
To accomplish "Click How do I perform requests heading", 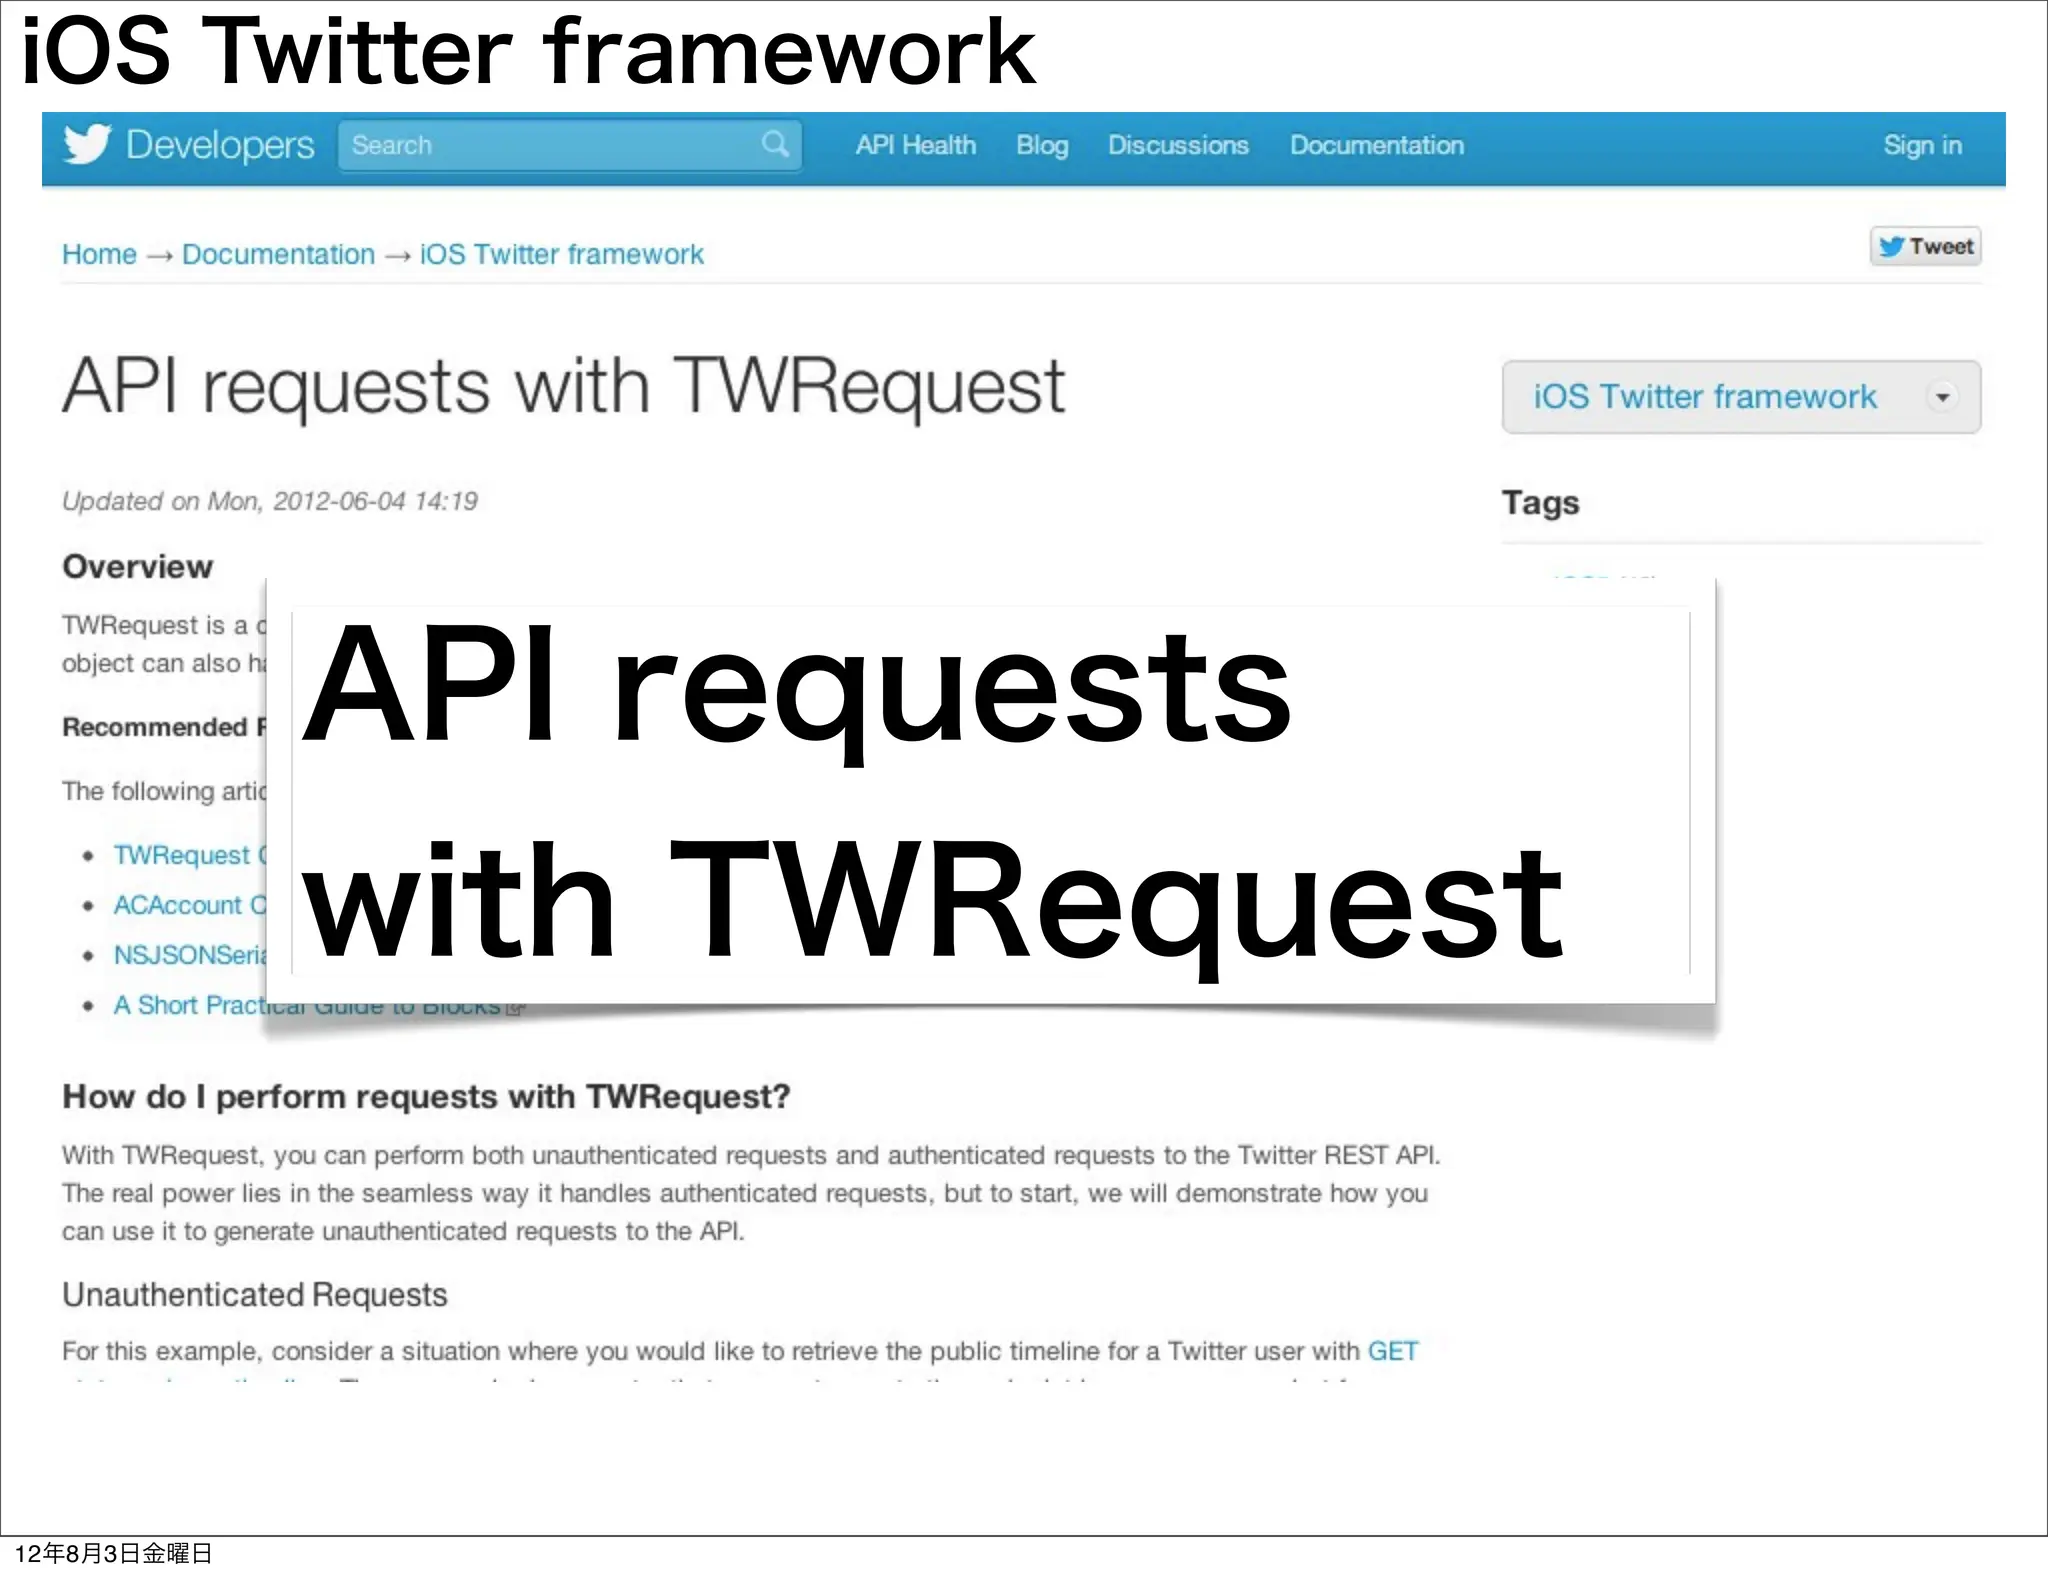I will 426,1097.
